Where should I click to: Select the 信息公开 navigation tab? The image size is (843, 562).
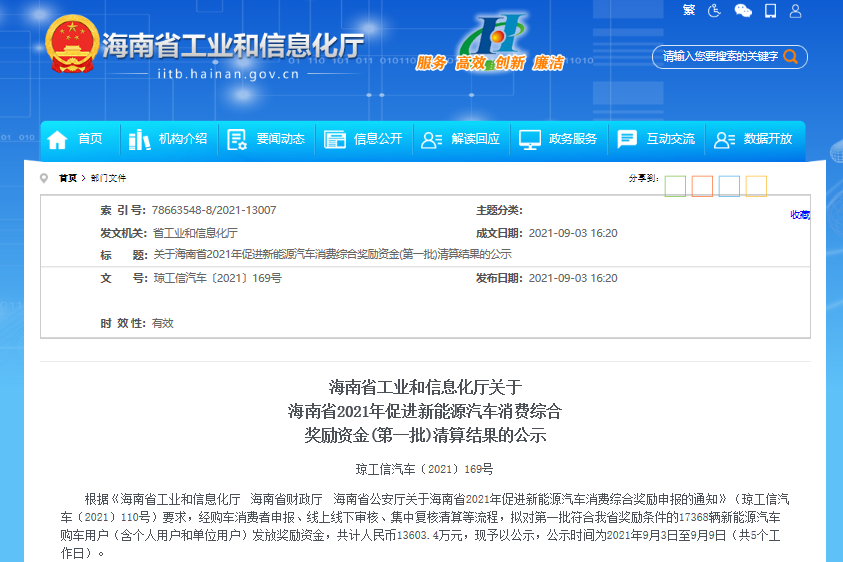364,139
